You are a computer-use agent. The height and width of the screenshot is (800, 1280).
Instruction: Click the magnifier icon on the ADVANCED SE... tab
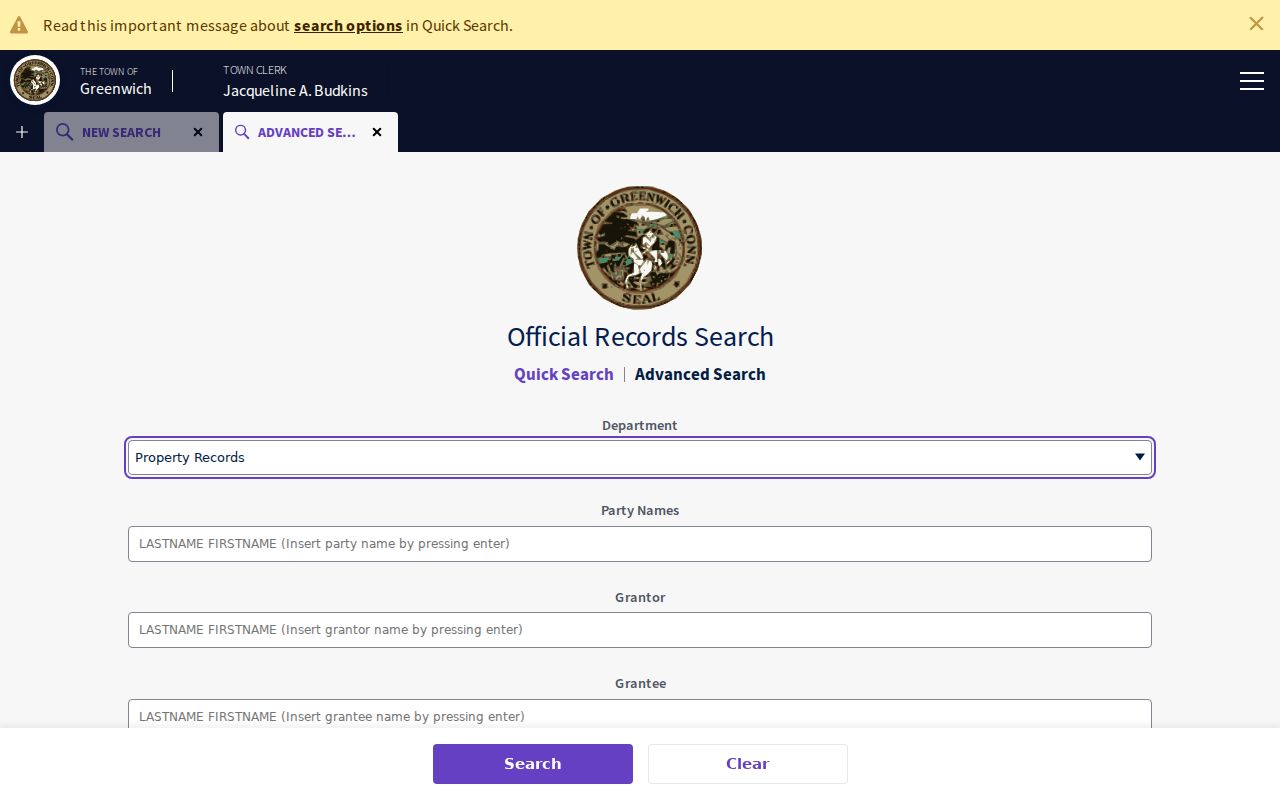(x=242, y=132)
